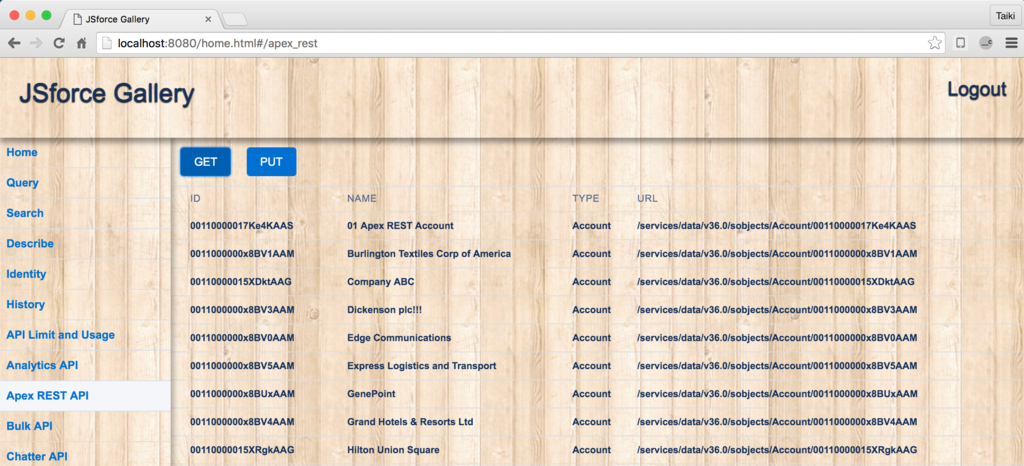Image resolution: width=1024 pixels, height=466 pixels.
Task: Run the GET request button
Action: click(205, 162)
